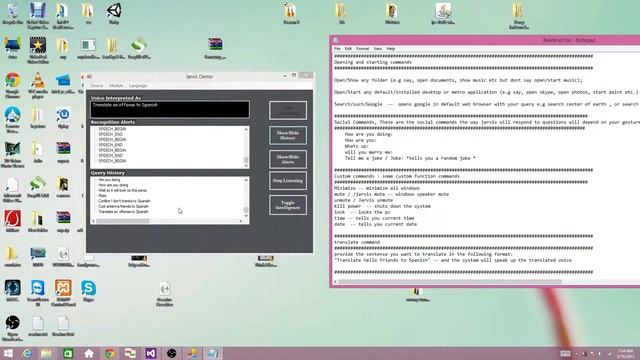Open the Help menu in Notepad

pos(391,49)
